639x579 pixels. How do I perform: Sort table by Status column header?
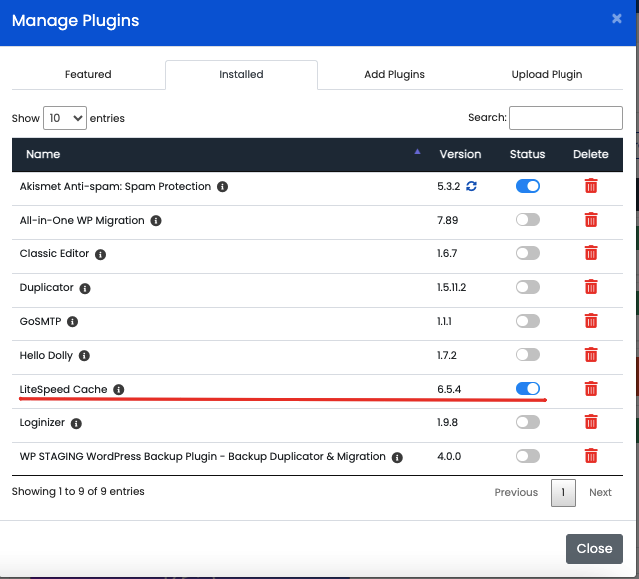[527, 154]
